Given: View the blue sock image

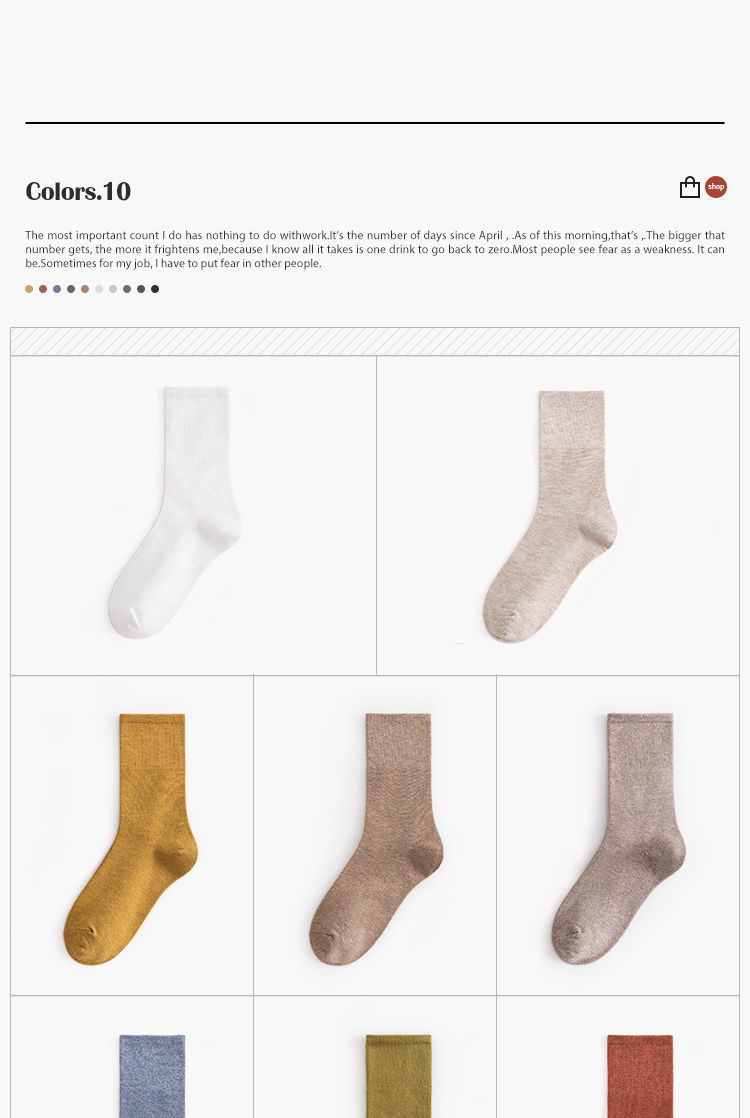Looking at the screenshot, I should [152, 1076].
